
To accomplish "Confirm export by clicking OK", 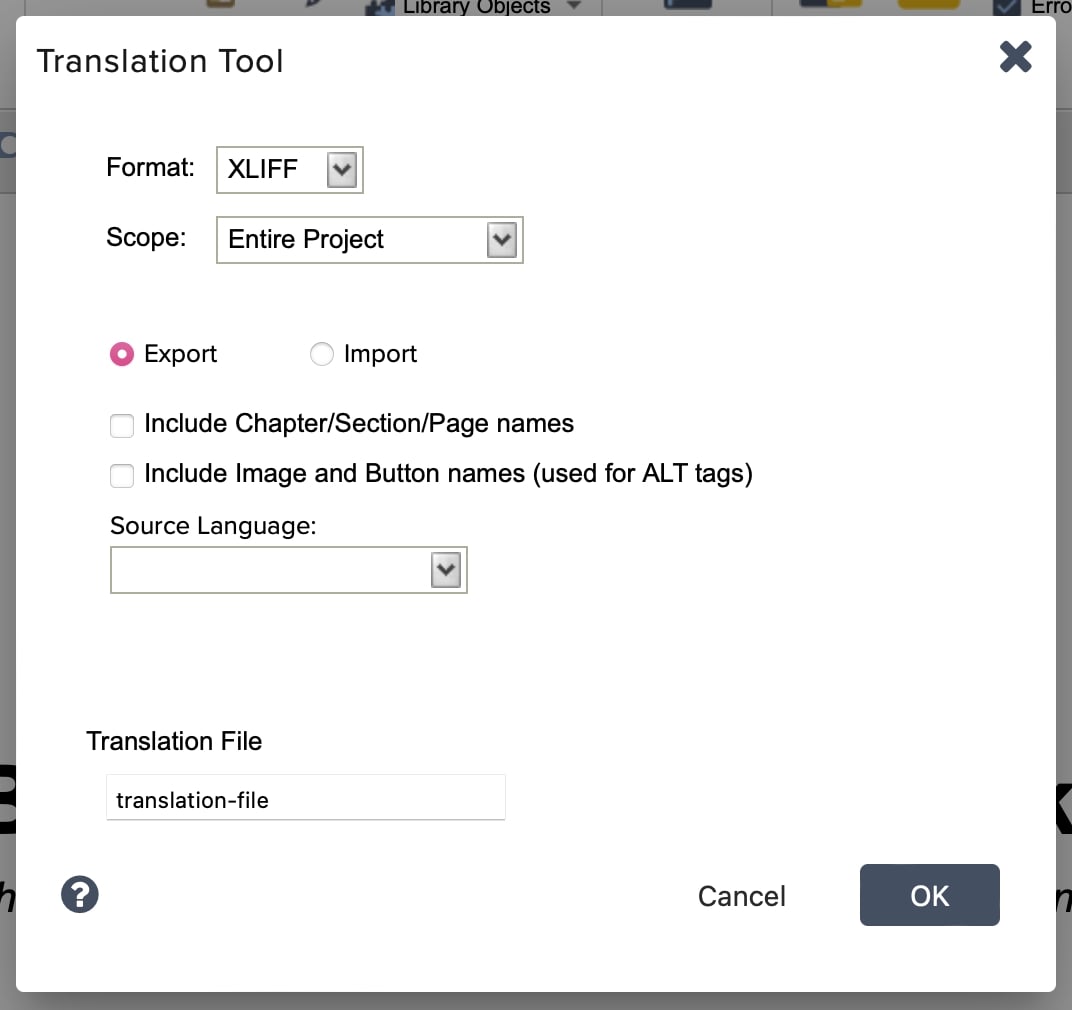I will click(x=929, y=895).
